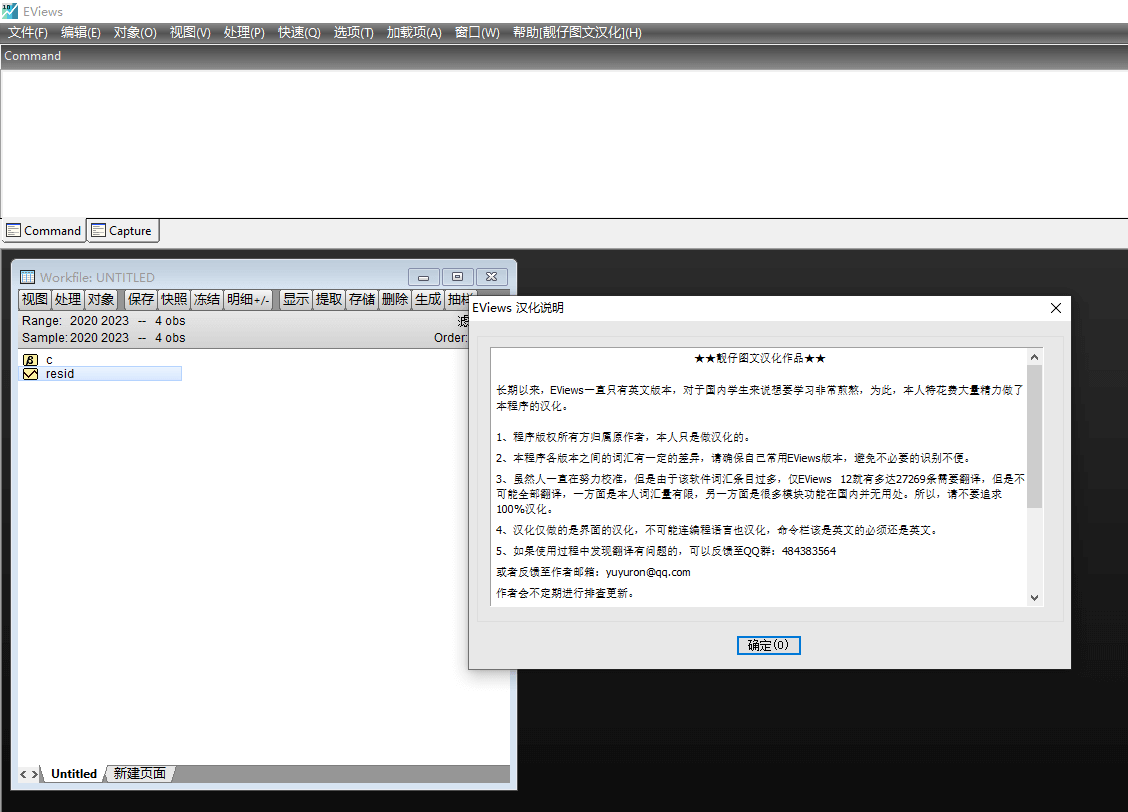Click the 4 obs value in Sample row
Viewport: 1128px width, 812px height.
tap(170, 338)
